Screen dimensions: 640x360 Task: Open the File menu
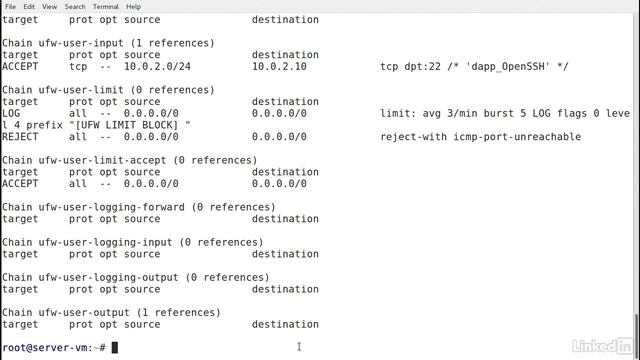(x=10, y=7)
